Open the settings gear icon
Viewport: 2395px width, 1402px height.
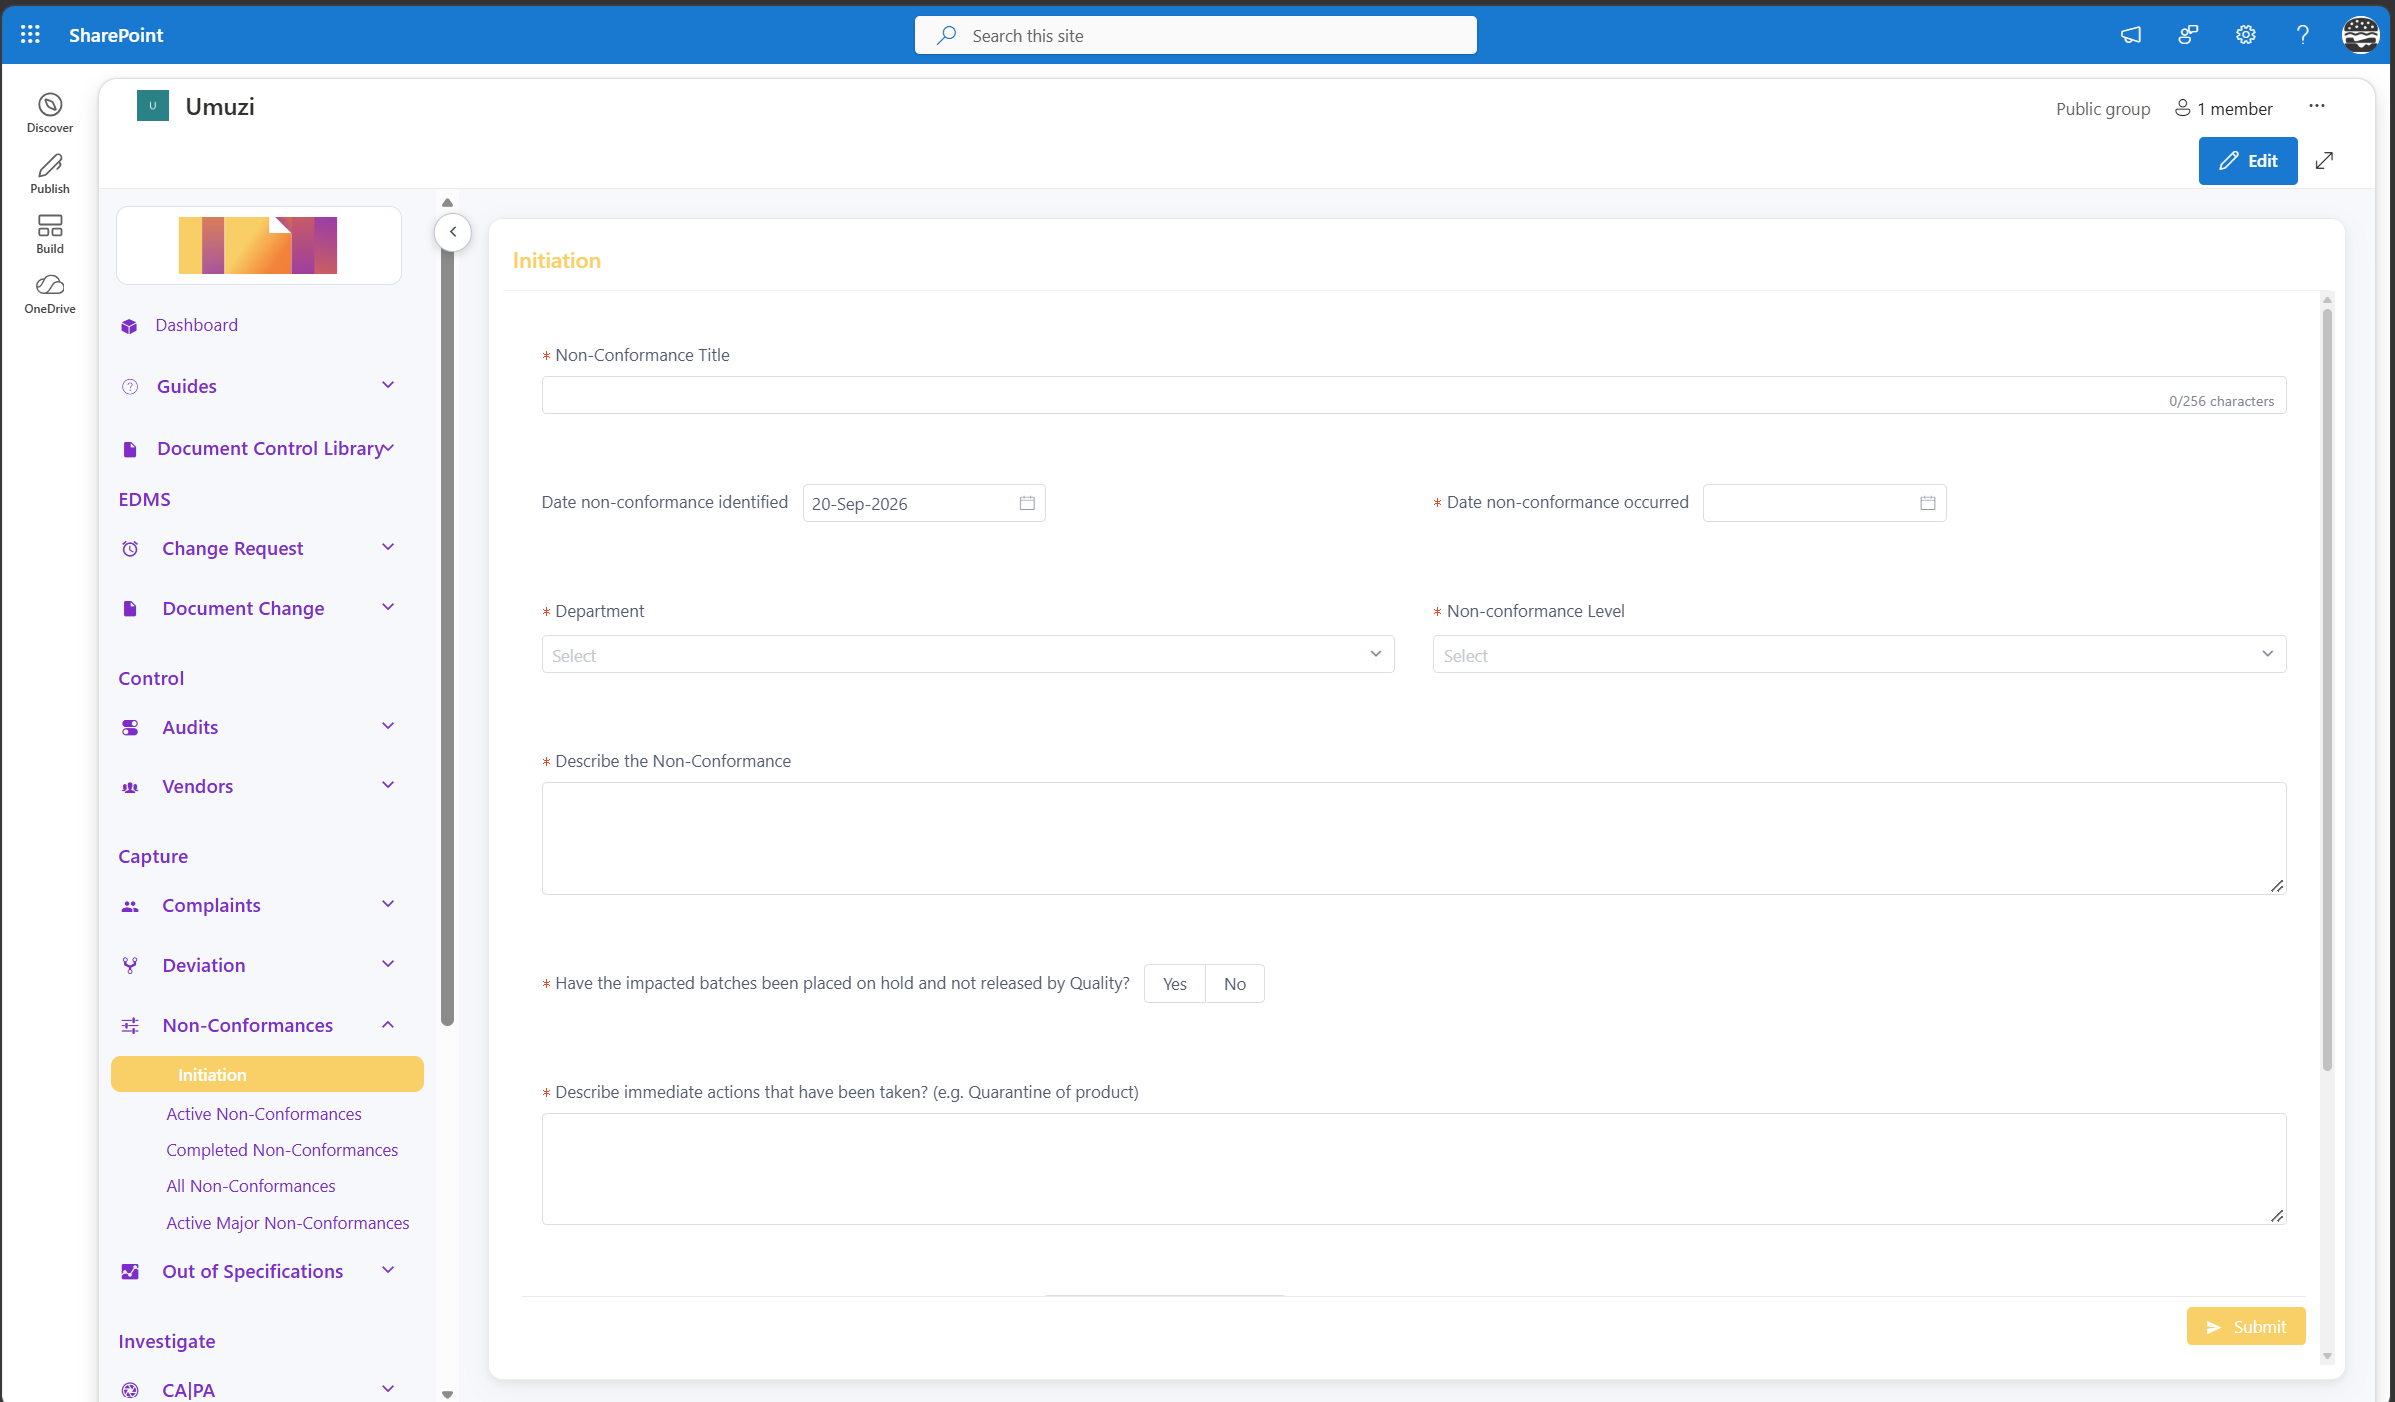click(x=2246, y=35)
